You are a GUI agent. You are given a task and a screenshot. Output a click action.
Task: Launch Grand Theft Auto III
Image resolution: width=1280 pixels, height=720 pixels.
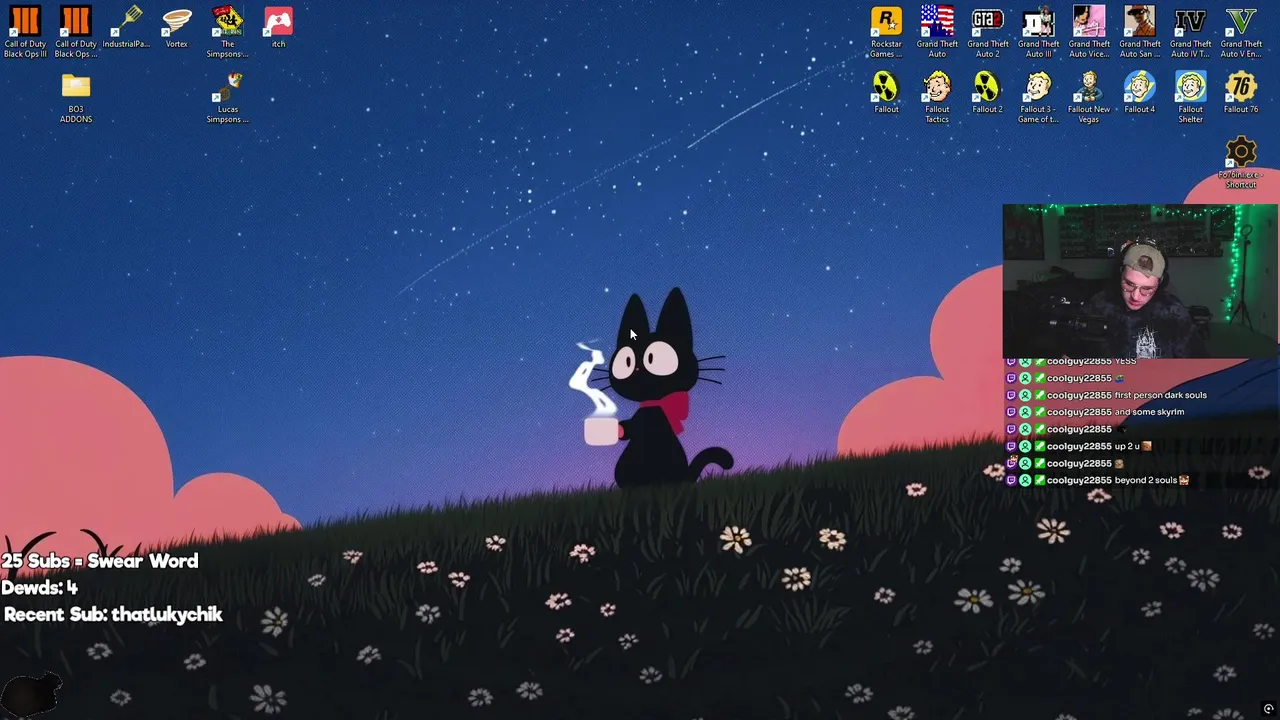1038,32
